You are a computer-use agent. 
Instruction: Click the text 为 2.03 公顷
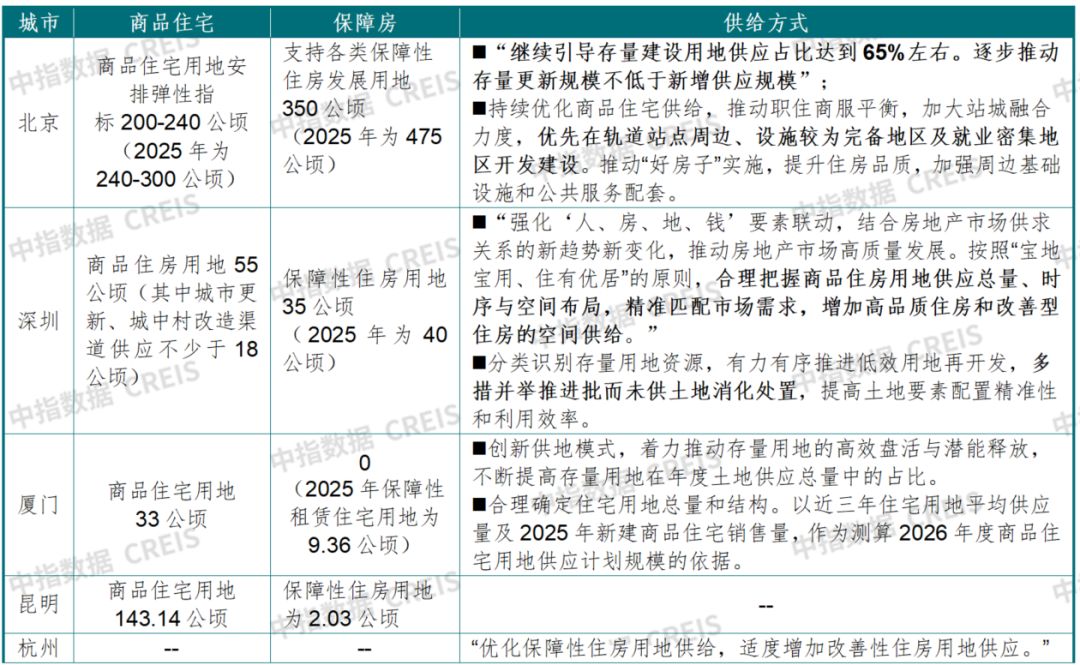tap(341, 618)
